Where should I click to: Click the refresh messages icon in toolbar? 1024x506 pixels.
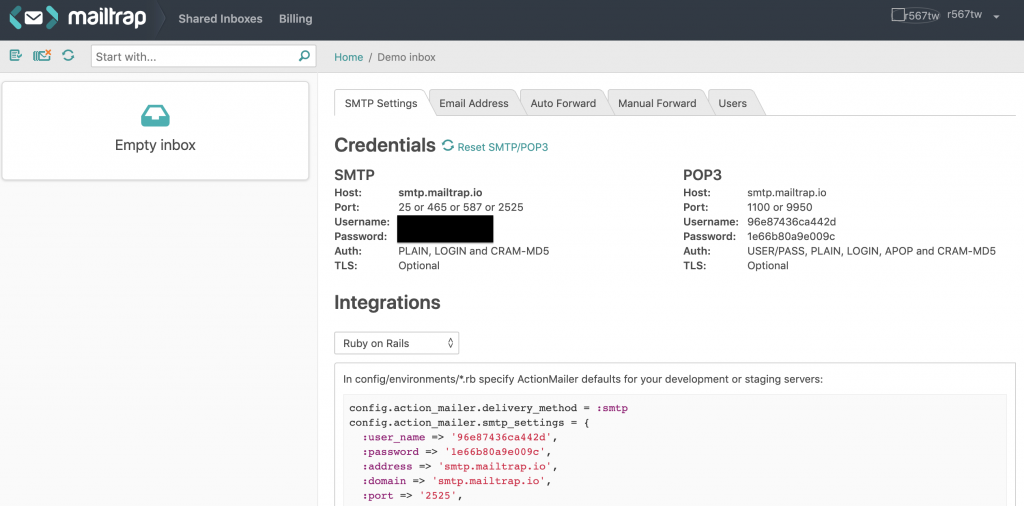(x=68, y=56)
